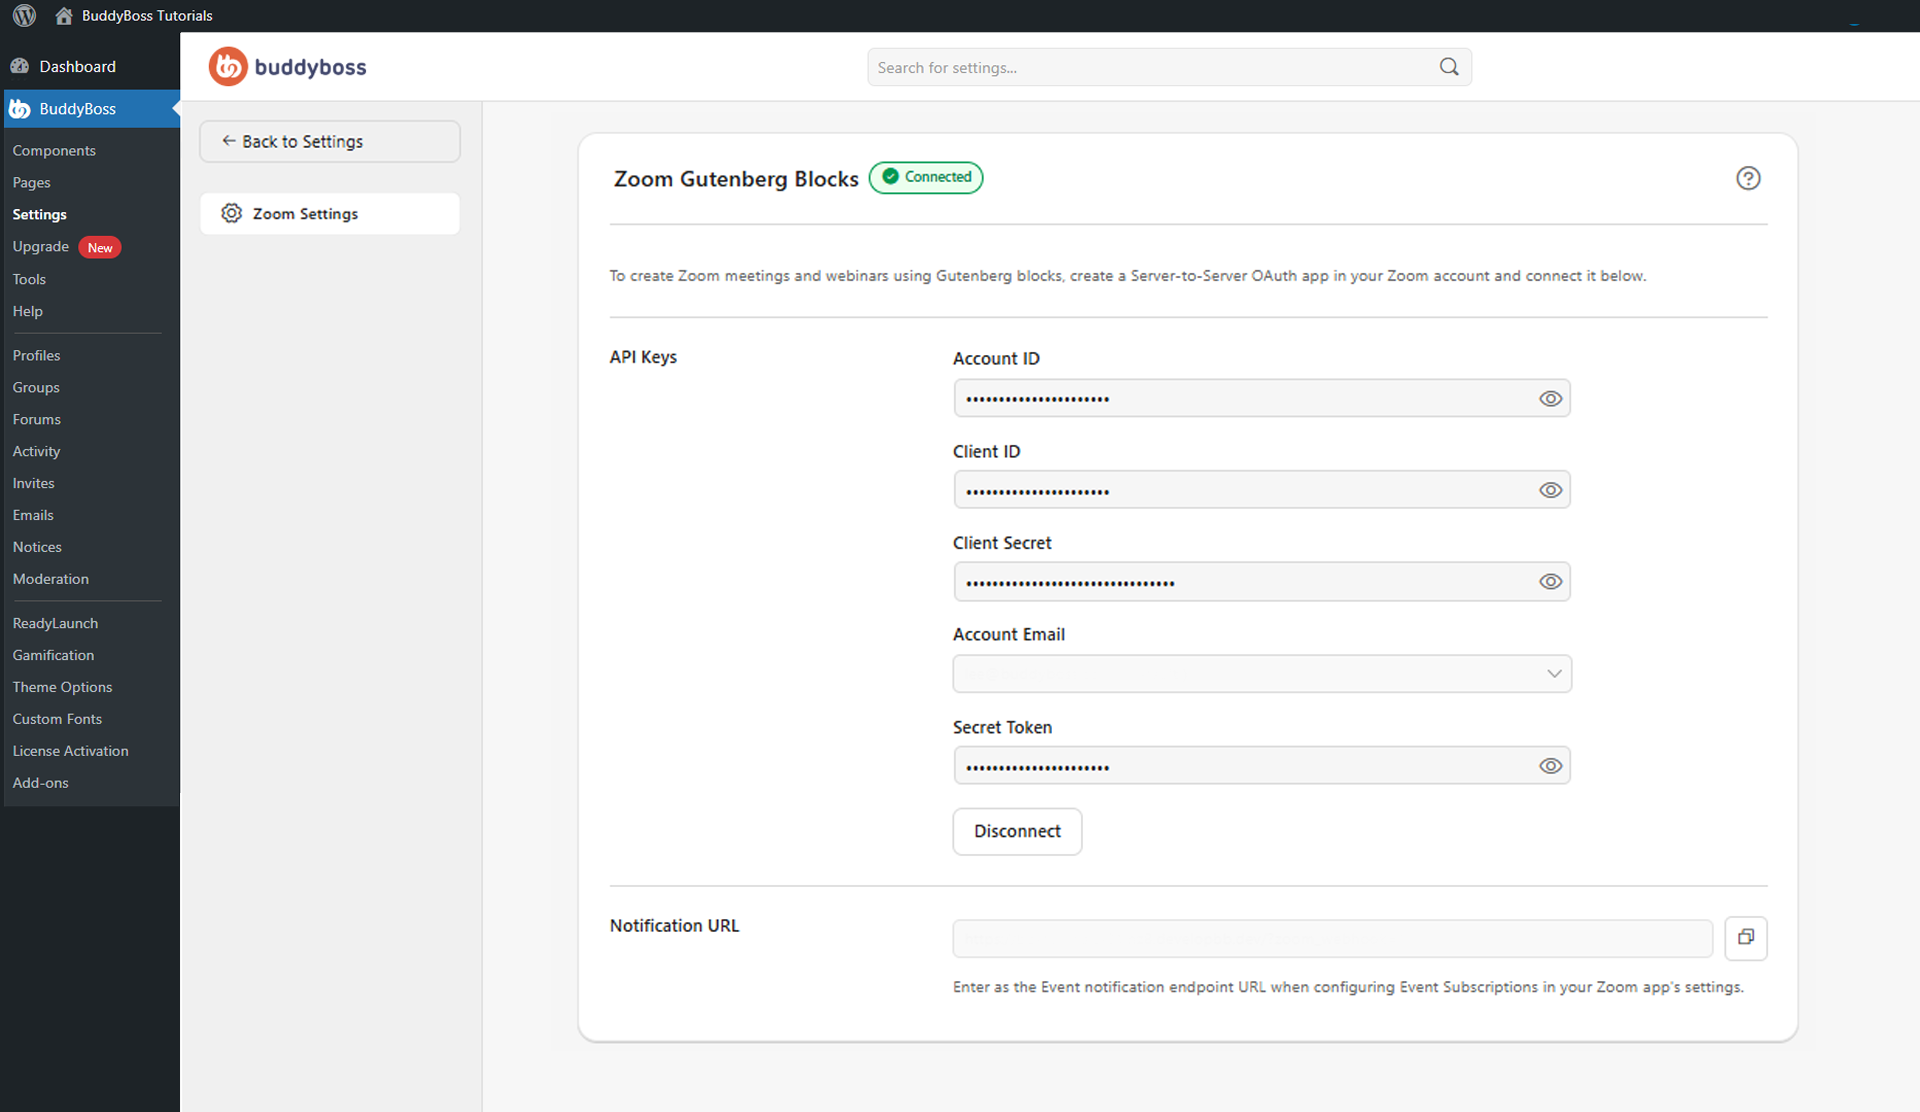Click the API Keys section label
The width and height of the screenshot is (1920, 1112).
click(x=643, y=357)
